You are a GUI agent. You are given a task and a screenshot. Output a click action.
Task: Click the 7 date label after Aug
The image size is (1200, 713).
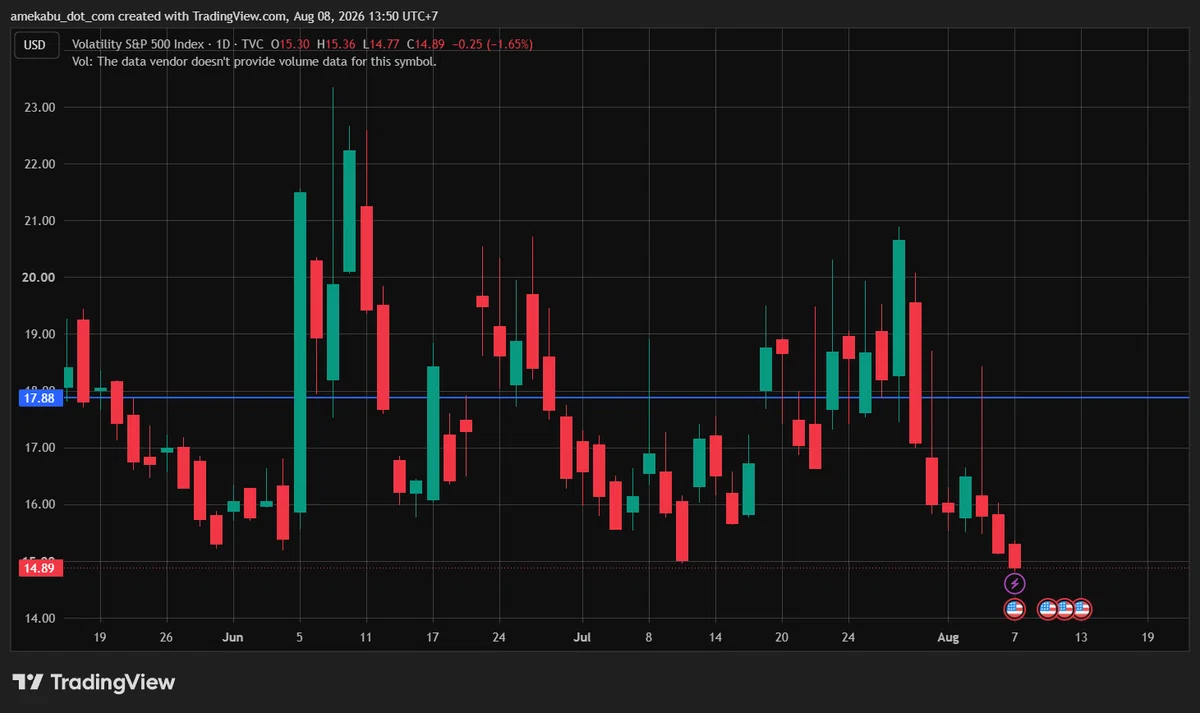(x=1014, y=637)
